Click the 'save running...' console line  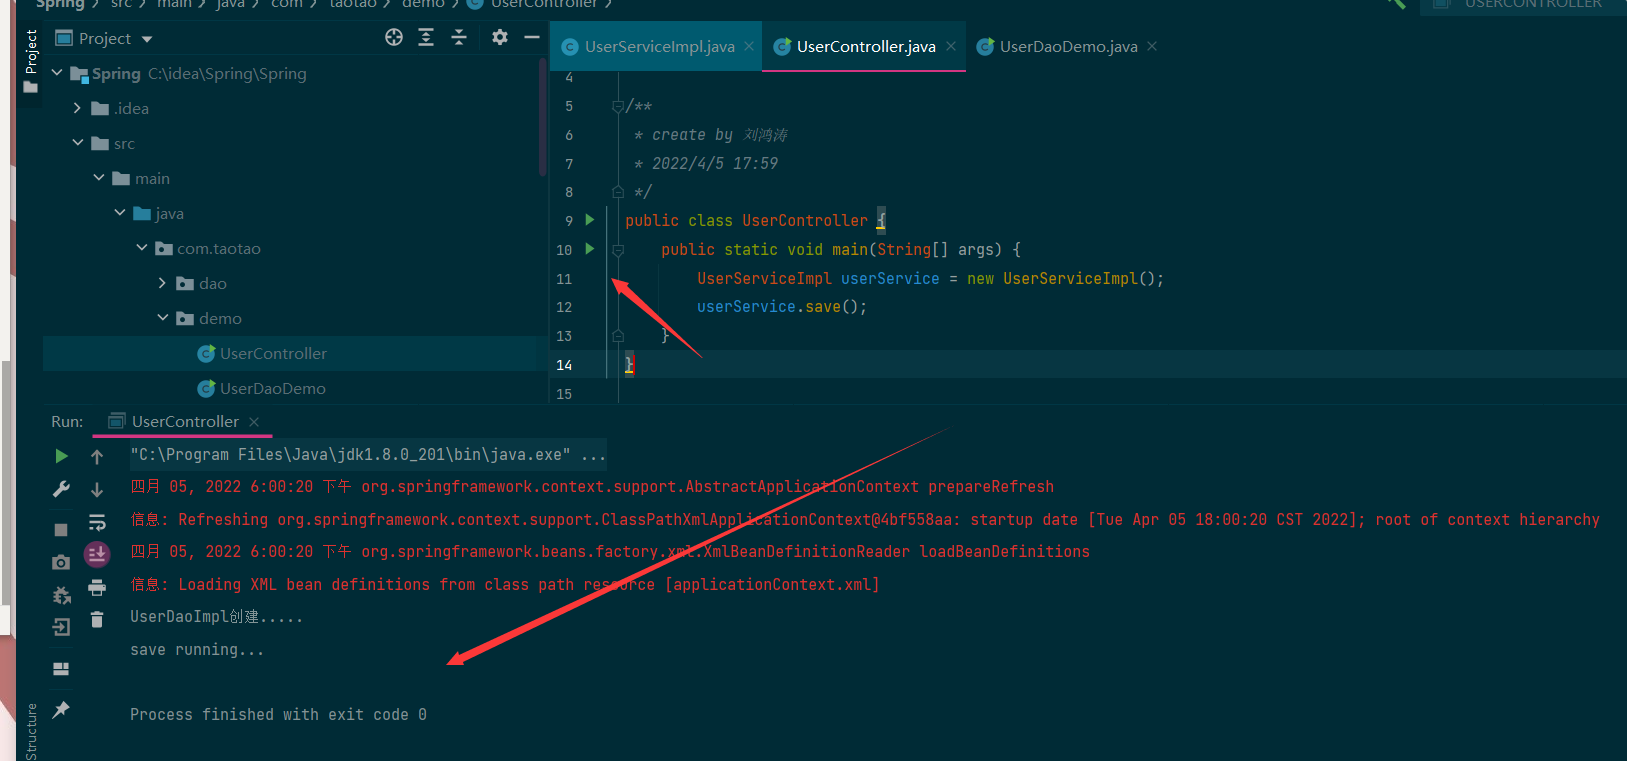[x=197, y=650]
